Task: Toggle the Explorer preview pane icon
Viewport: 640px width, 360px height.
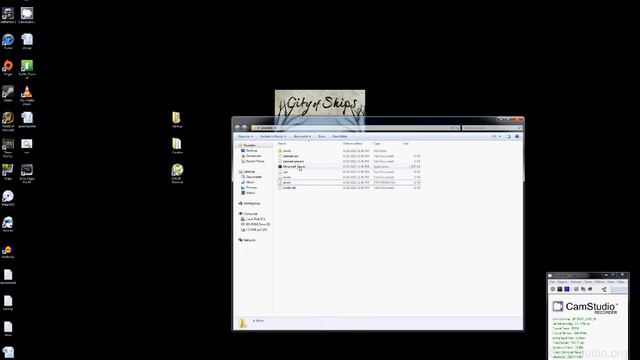Action: pos(508,136)
